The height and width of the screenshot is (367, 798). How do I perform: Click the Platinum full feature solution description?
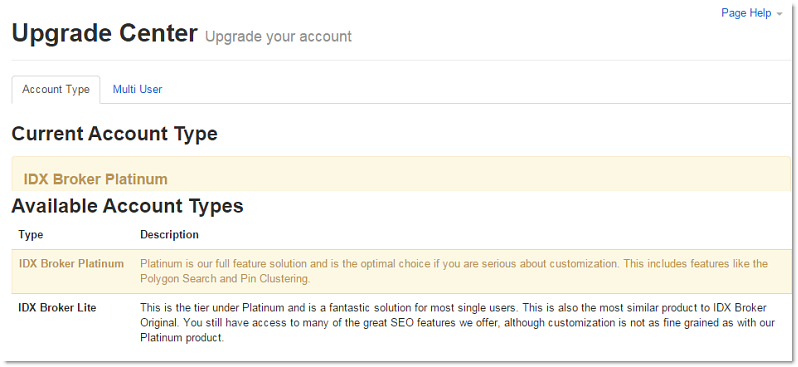tap(453, 271)
